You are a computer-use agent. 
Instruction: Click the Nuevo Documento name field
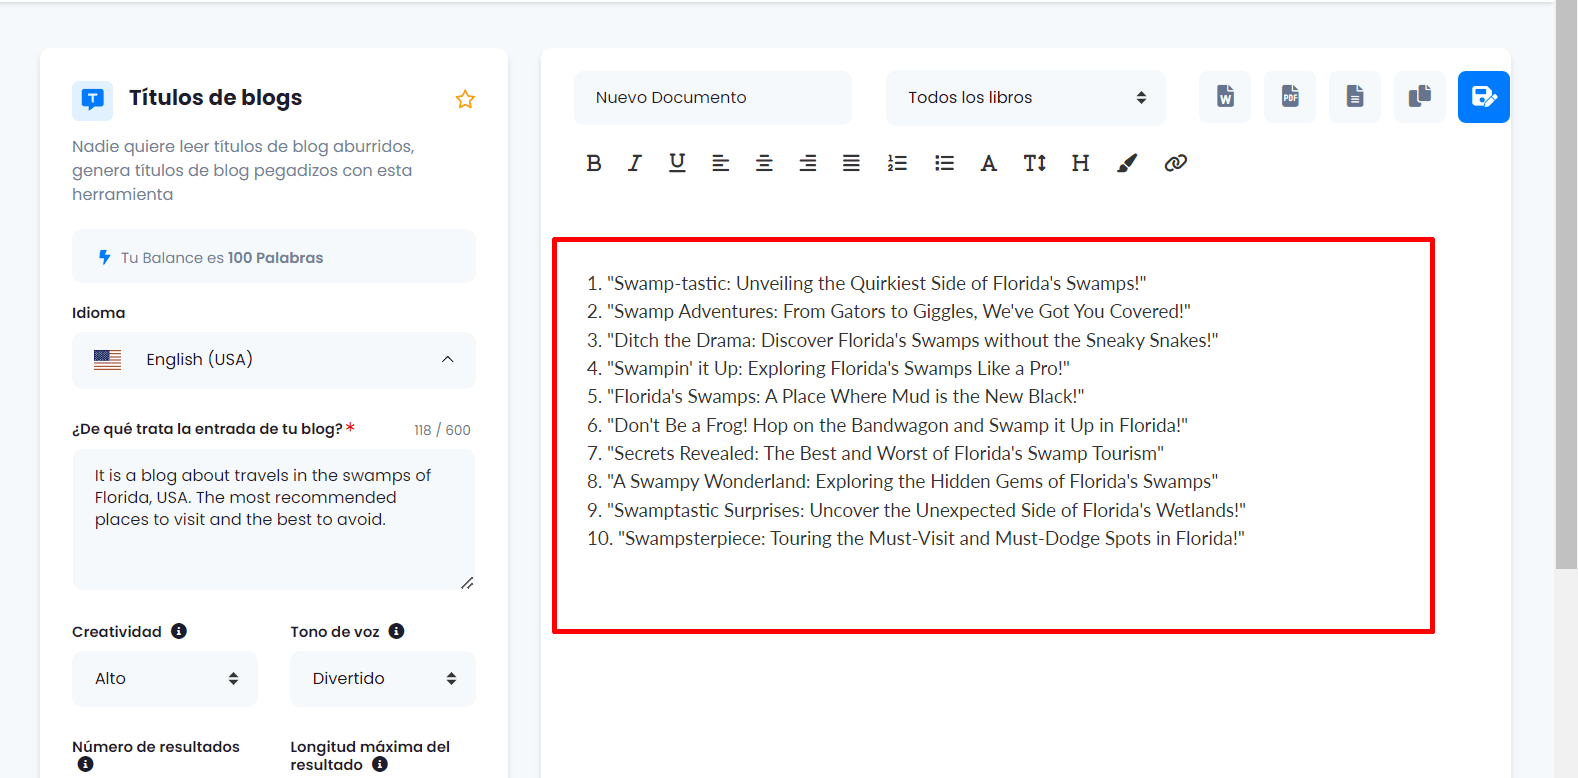pyautogui.click(x=712, y=98)
